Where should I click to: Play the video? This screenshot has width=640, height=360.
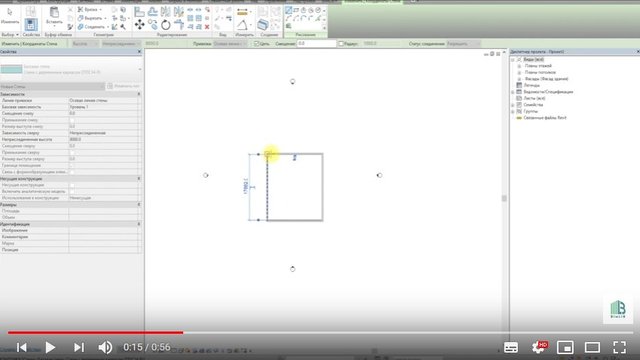(x=50, y=347)
